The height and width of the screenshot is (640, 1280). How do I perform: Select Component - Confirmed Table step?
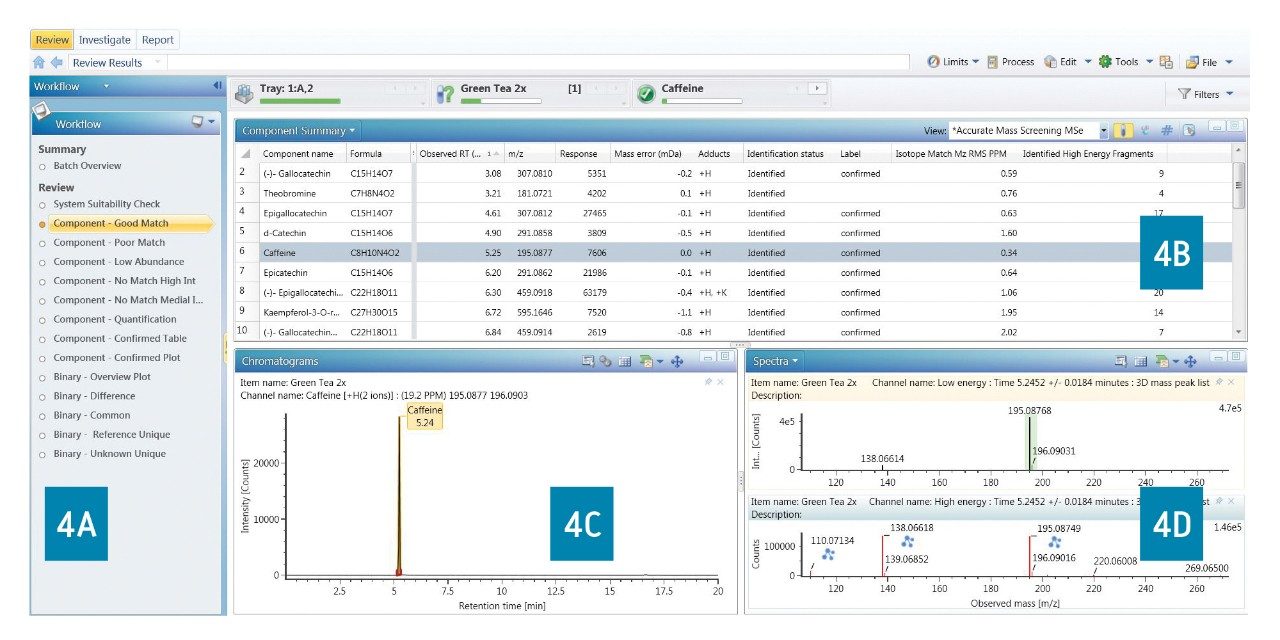[x=112, y=339]
